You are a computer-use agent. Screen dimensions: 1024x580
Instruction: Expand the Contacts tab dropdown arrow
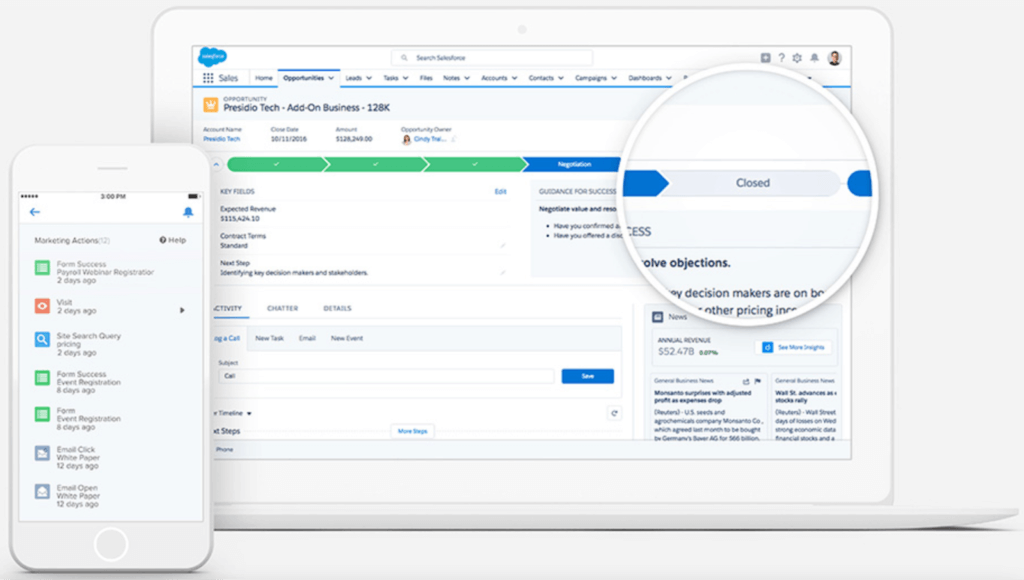click(x=561, y=78)
